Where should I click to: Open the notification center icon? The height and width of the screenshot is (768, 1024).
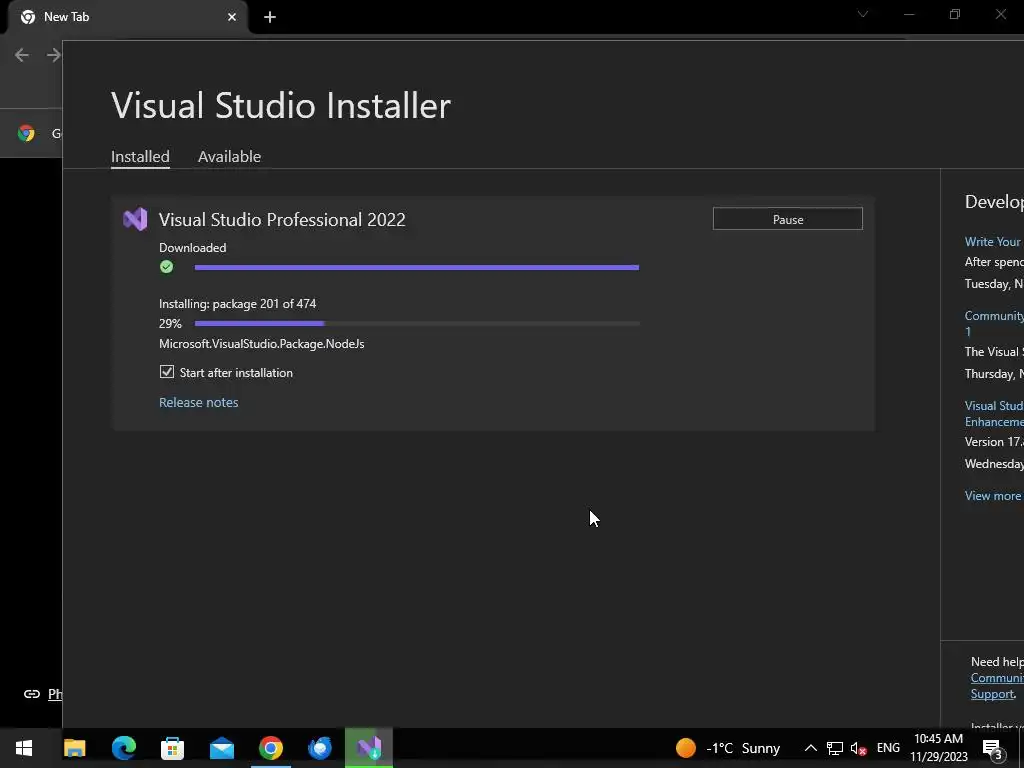(992, 749)
